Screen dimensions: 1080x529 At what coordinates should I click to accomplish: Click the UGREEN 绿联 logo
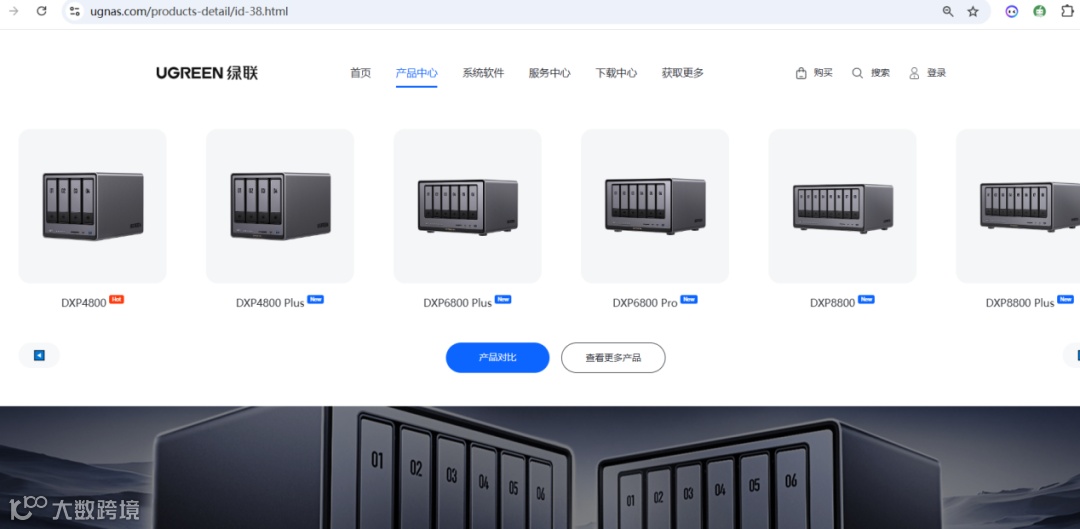(207, 73)
